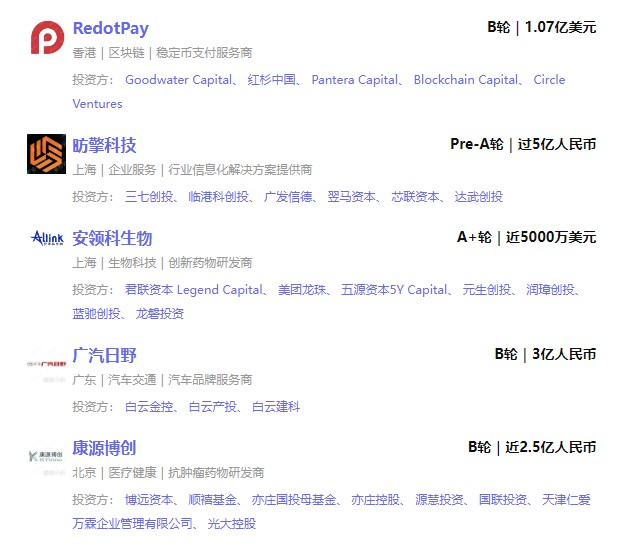Select the text 北京 | 医疗健康 | 抗肿瘤药物研发商
Viewport: 642px width, 557px height.
pyautogui.click(x=168, y=473)
